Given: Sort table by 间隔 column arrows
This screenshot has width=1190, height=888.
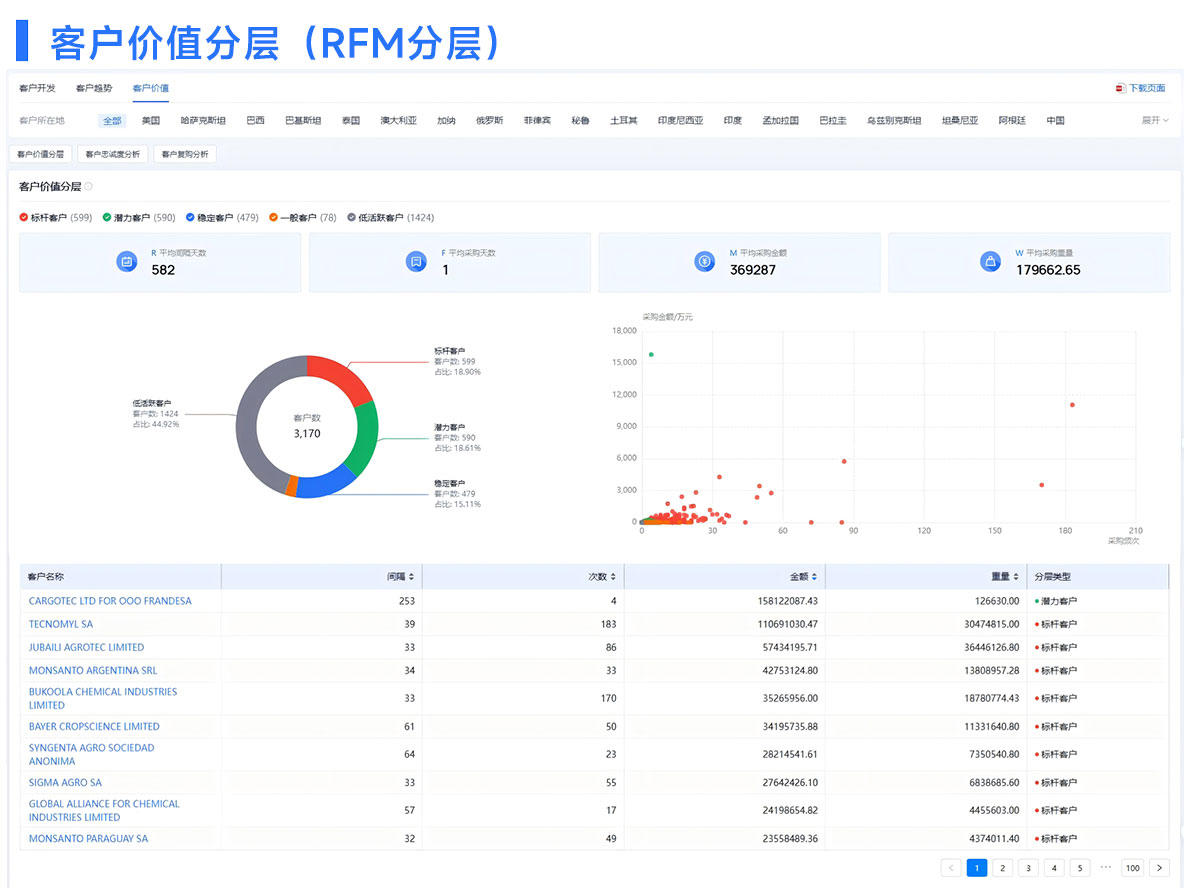Looking at the screenshot, I should coord(411,577).
